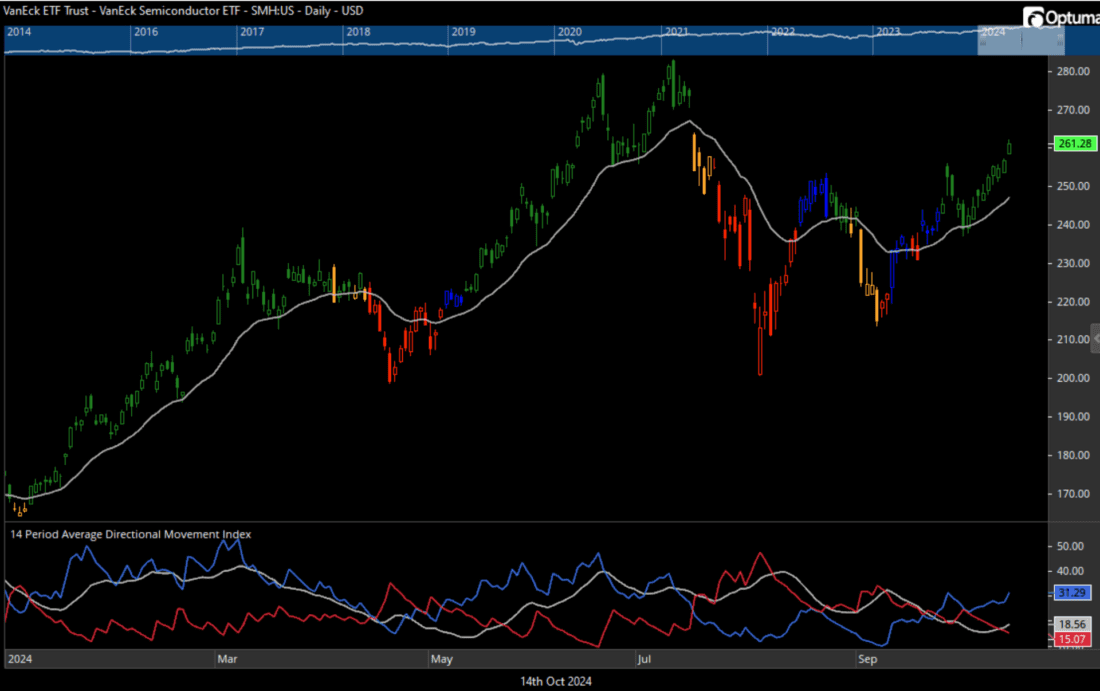Image resolution: width=1100 pixels, height=691 pixels.
Task: Click the 200.00 price scale level
Action: 1072,378
